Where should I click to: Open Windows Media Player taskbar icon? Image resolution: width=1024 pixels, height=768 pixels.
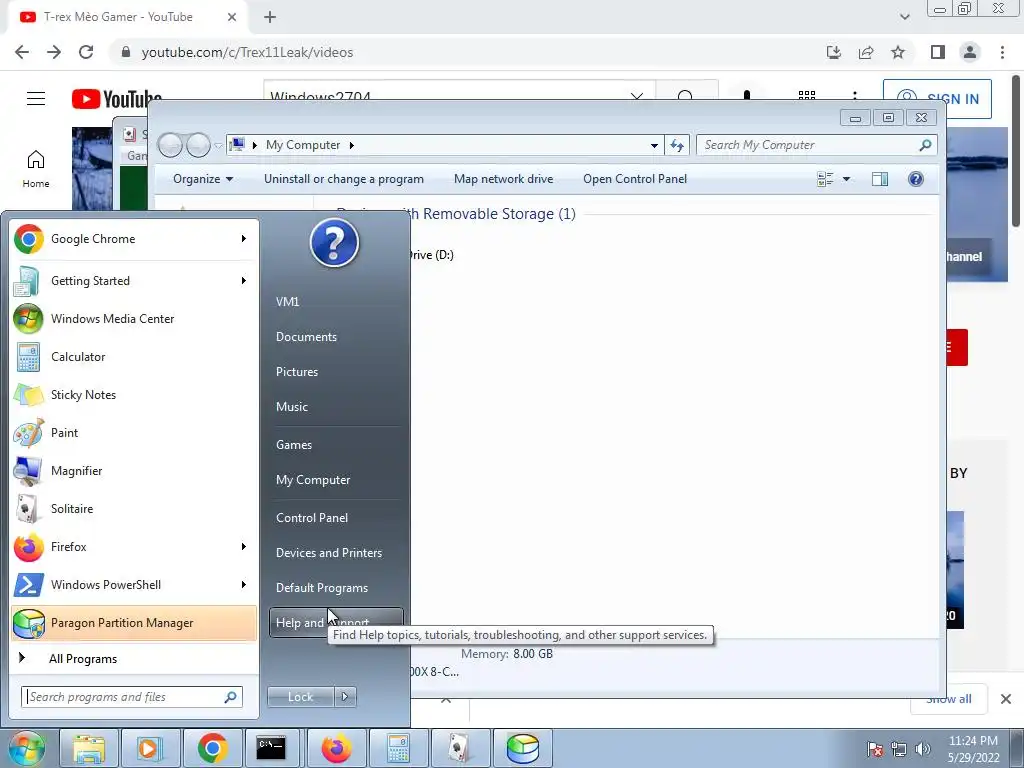pos(150,748)
